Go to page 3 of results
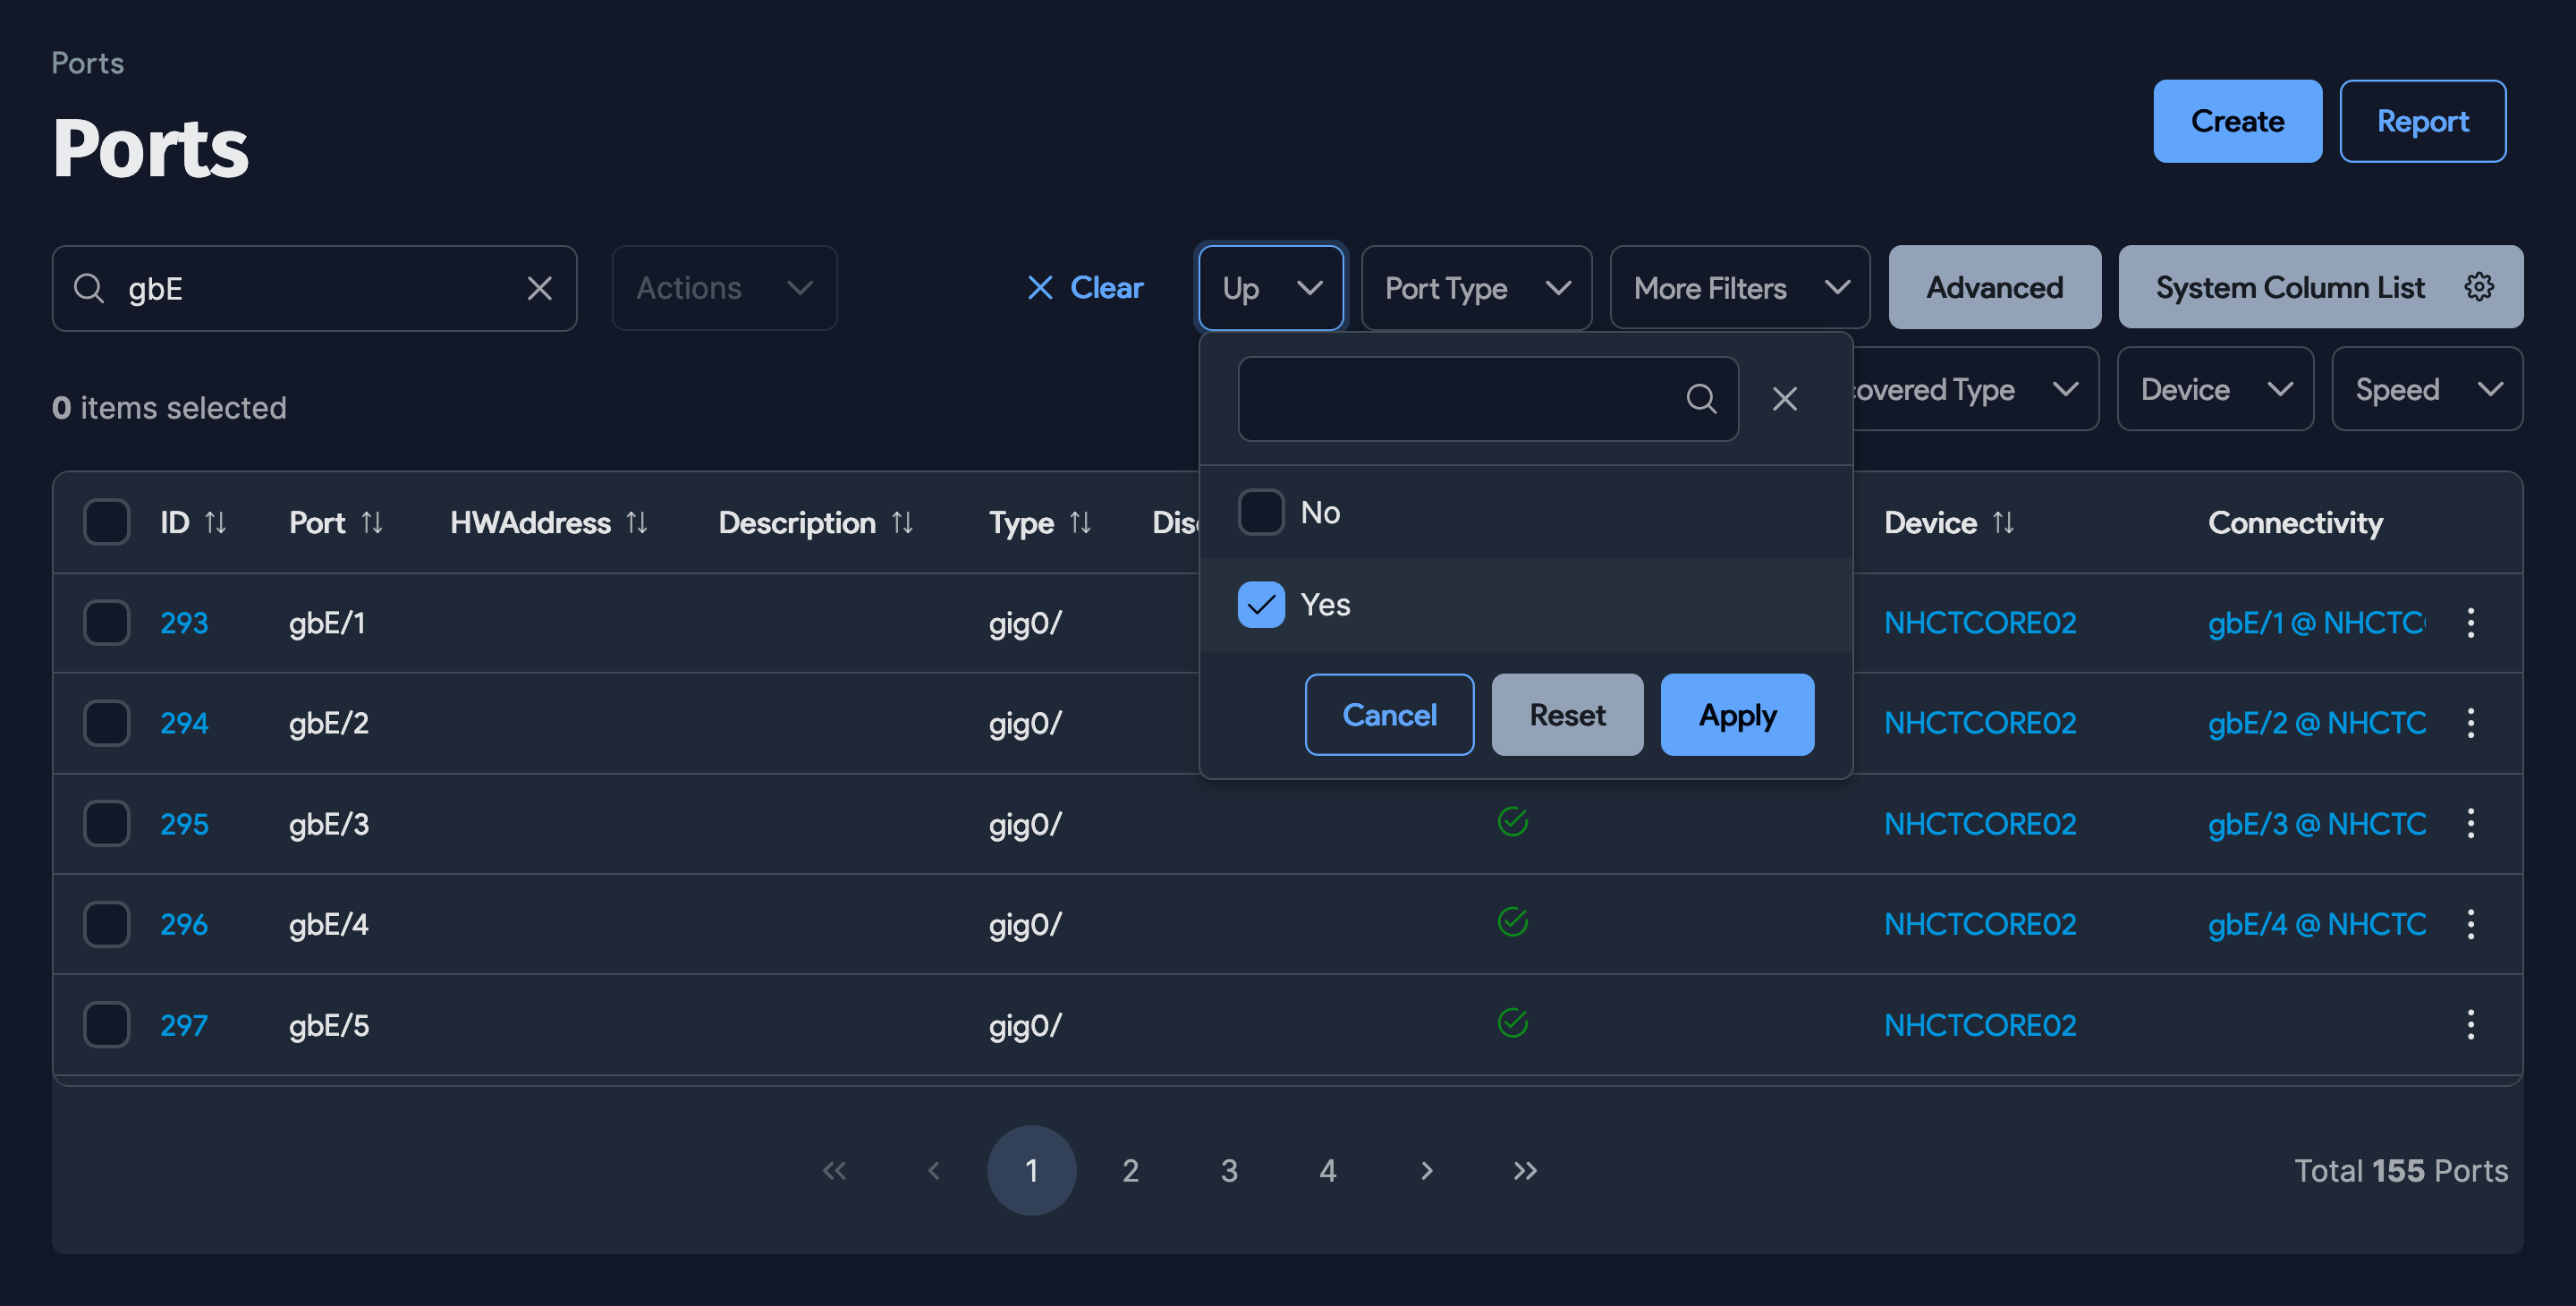 coord(1228,1170)
